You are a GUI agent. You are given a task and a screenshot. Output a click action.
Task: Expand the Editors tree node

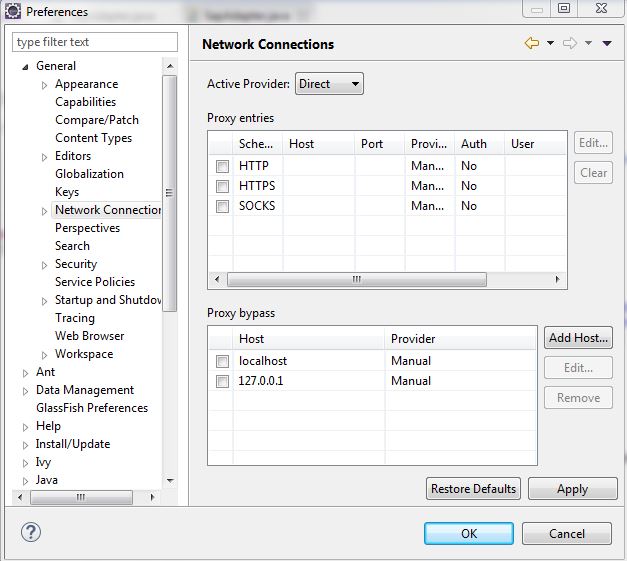tap(44, 157)
